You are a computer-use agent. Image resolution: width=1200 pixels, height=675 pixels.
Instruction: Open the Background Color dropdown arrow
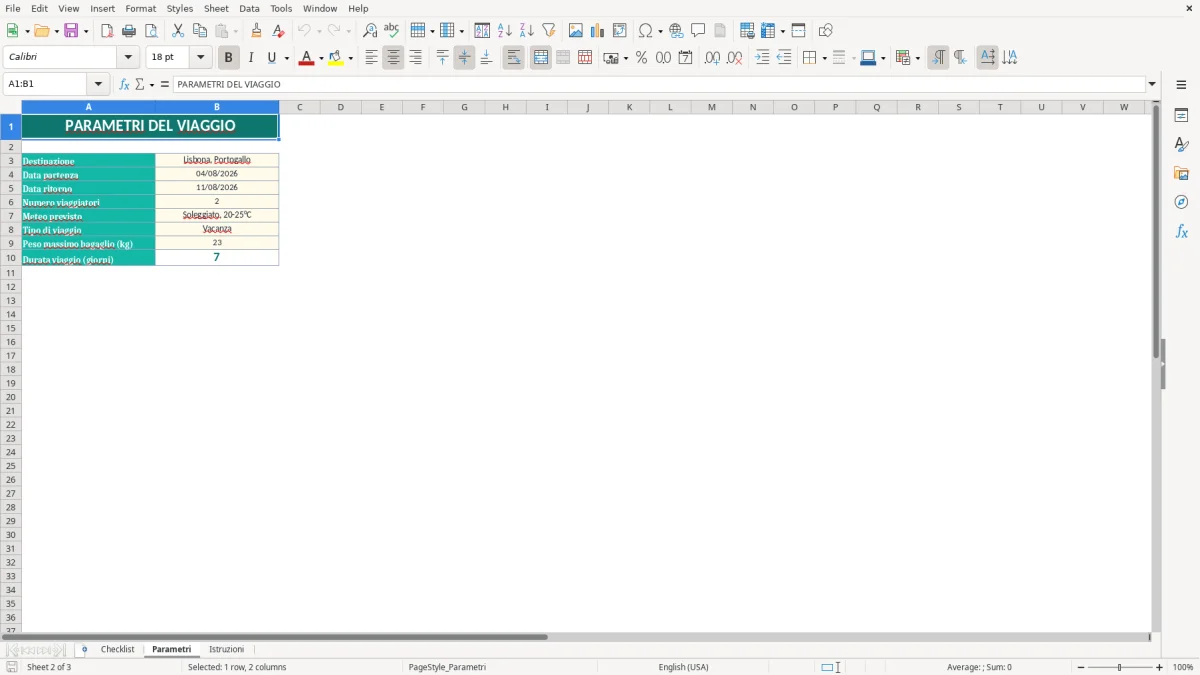pos(350,58)
